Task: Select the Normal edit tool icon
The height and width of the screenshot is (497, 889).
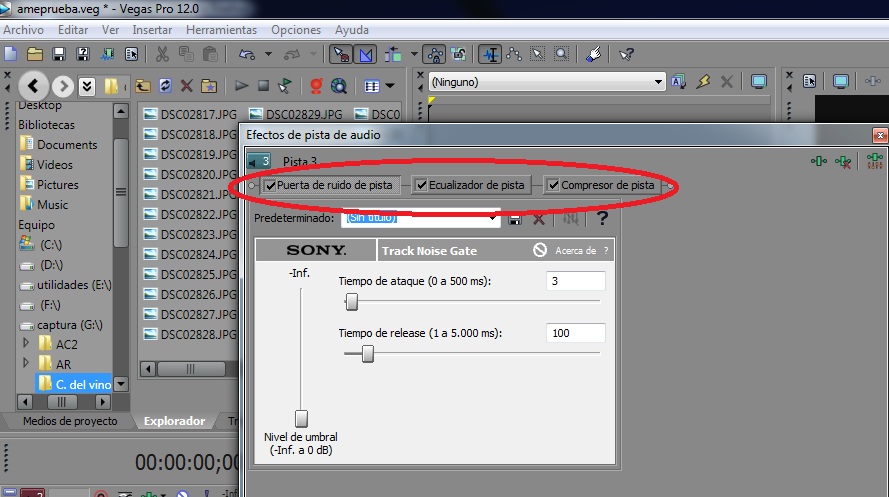Action: (490, 54)
